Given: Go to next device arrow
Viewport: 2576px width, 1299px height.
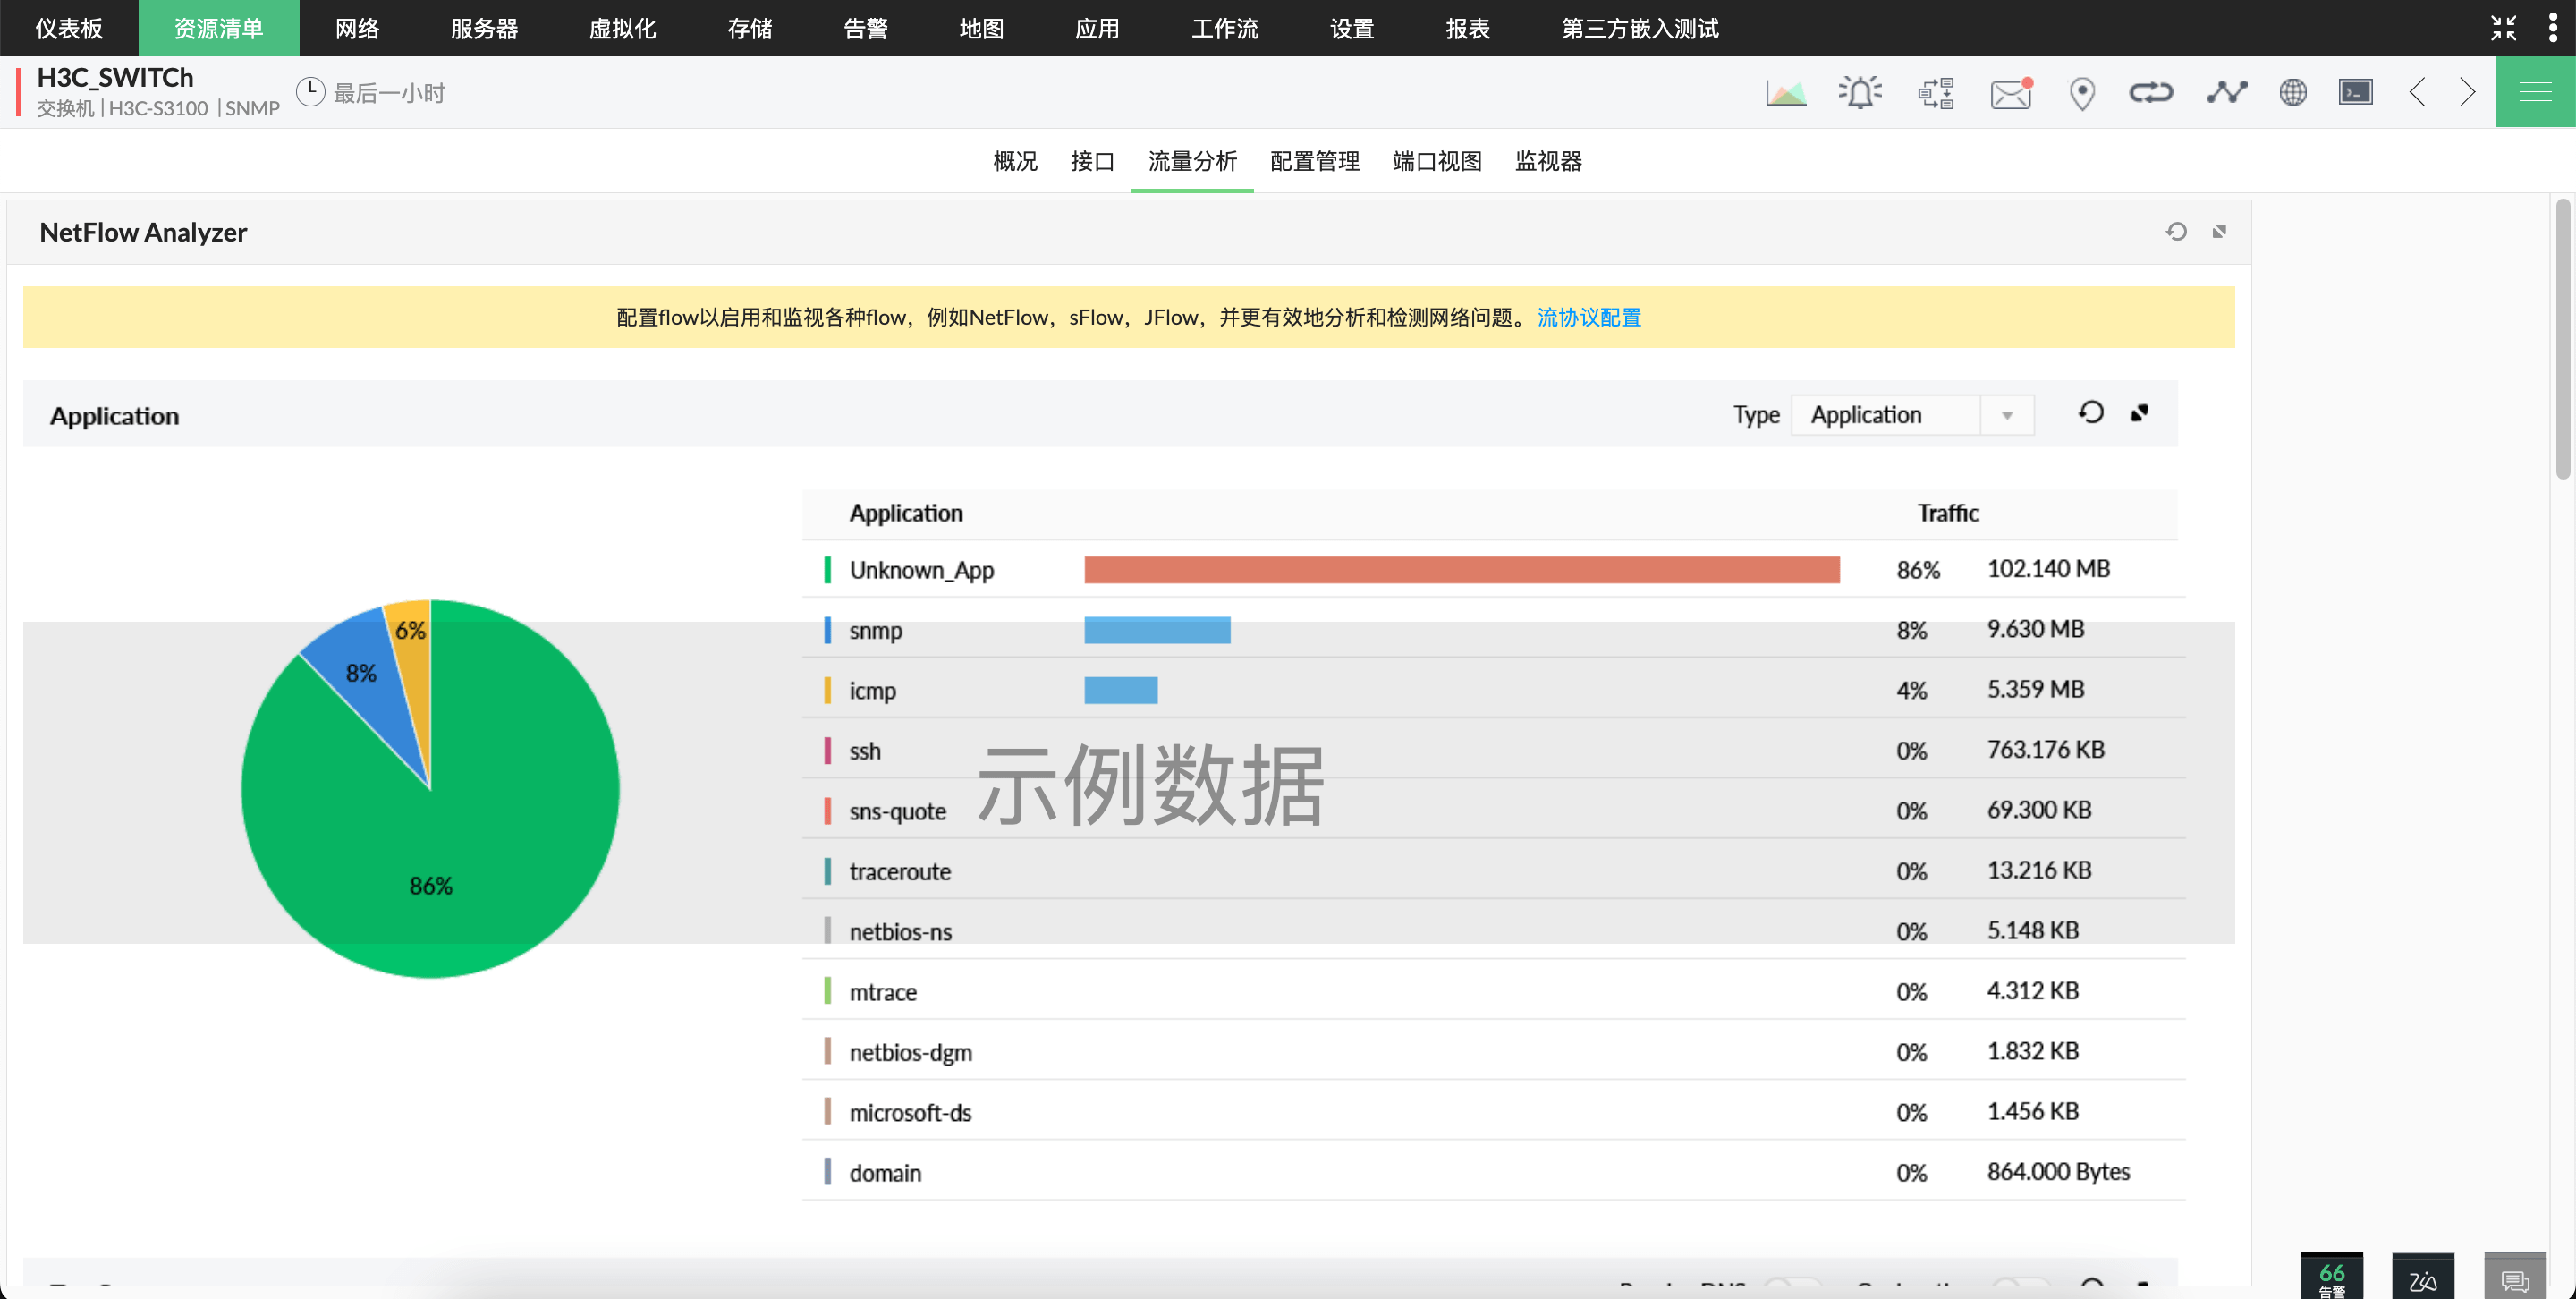Looking at the screenshot, I should click(x=2467, y=93).
